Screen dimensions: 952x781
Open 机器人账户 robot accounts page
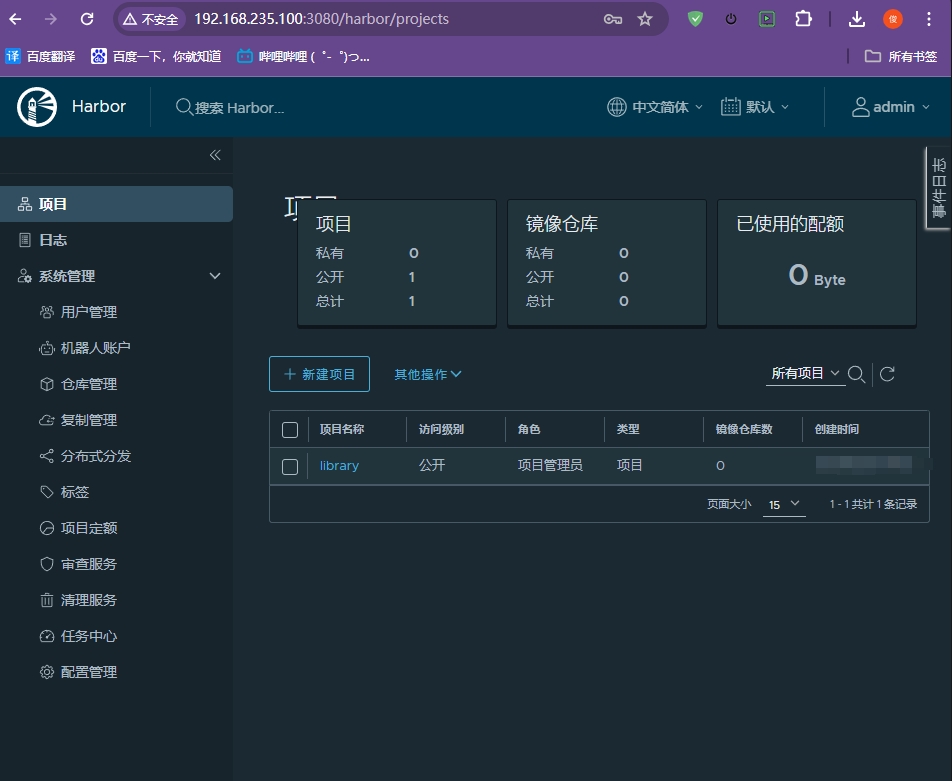point(95,348)
